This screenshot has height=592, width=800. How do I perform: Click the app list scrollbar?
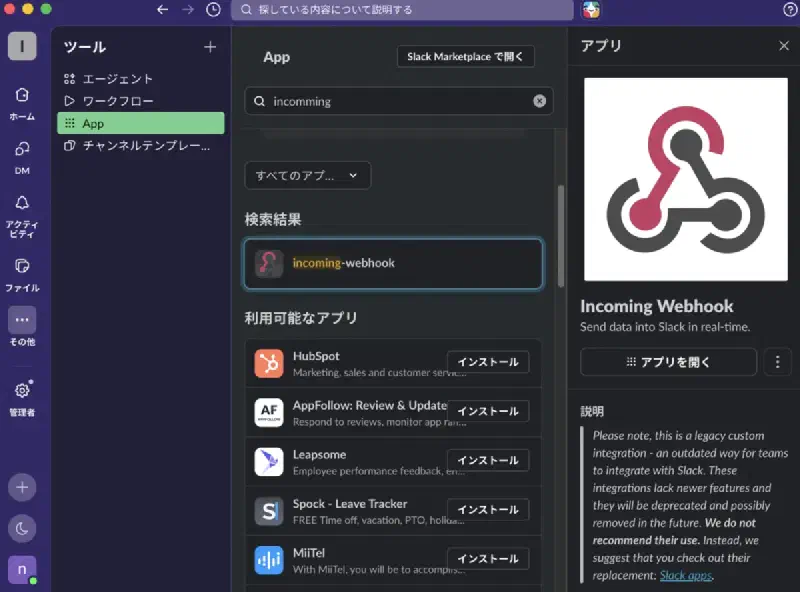coord(561,236)
